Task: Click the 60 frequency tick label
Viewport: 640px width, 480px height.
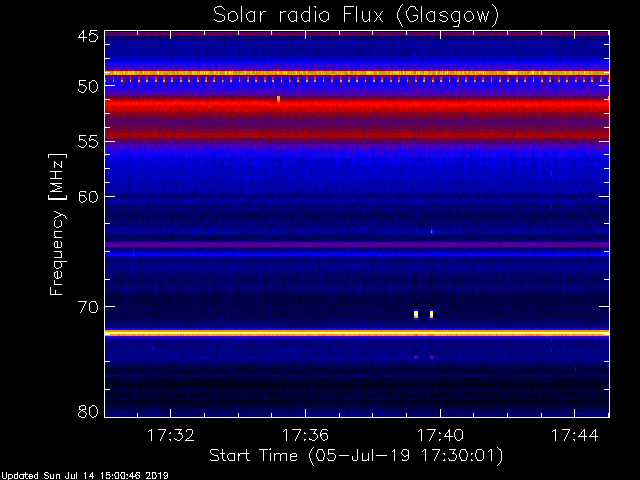Action: click(x=88, y=197)
